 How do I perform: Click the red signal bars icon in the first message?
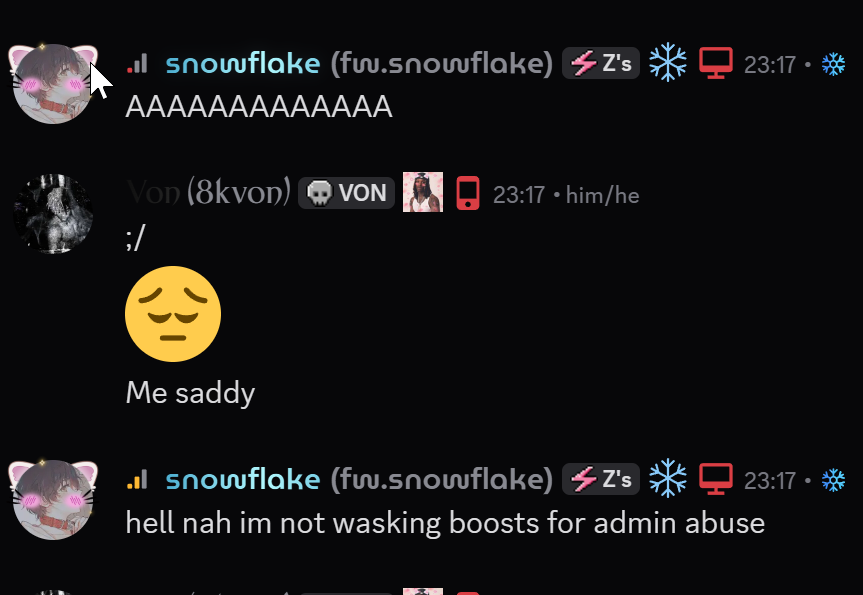point(137,63)
